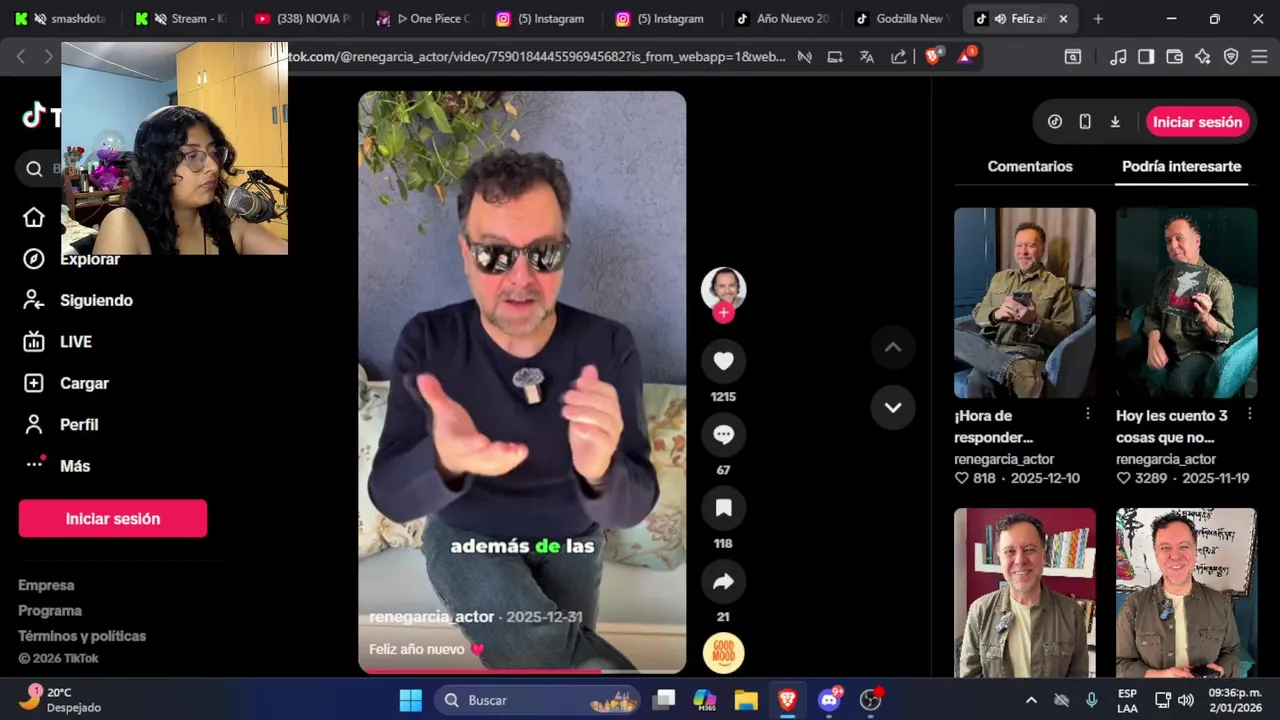Screen dimensions: 1280x720
Task: Open Windows Start menu
Action: point(411,700)
